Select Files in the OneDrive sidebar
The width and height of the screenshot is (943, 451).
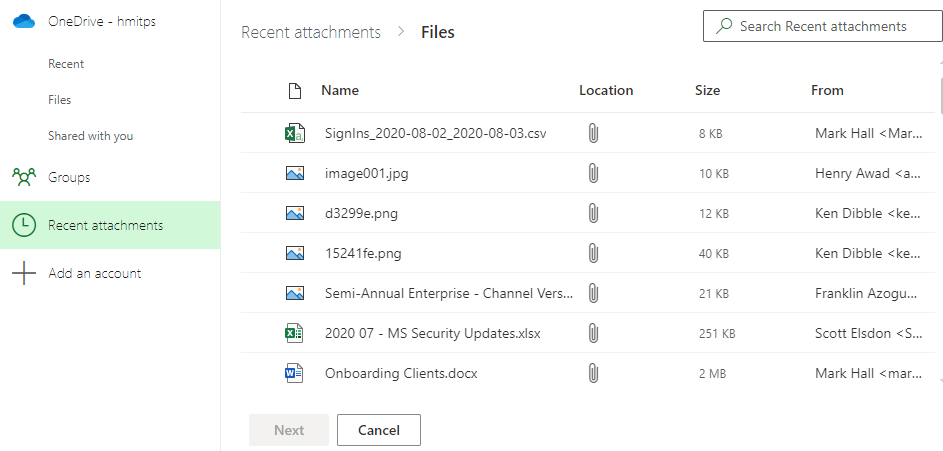60,100
